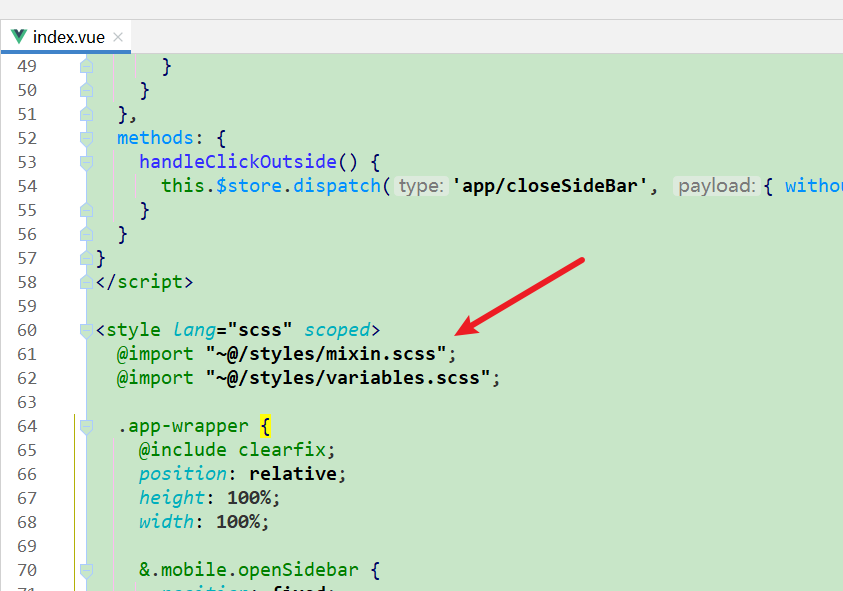The width and height of the screenshot is (843, 591).
Task: Click the Vue logo icon on the editor tab
Action: 18,36
